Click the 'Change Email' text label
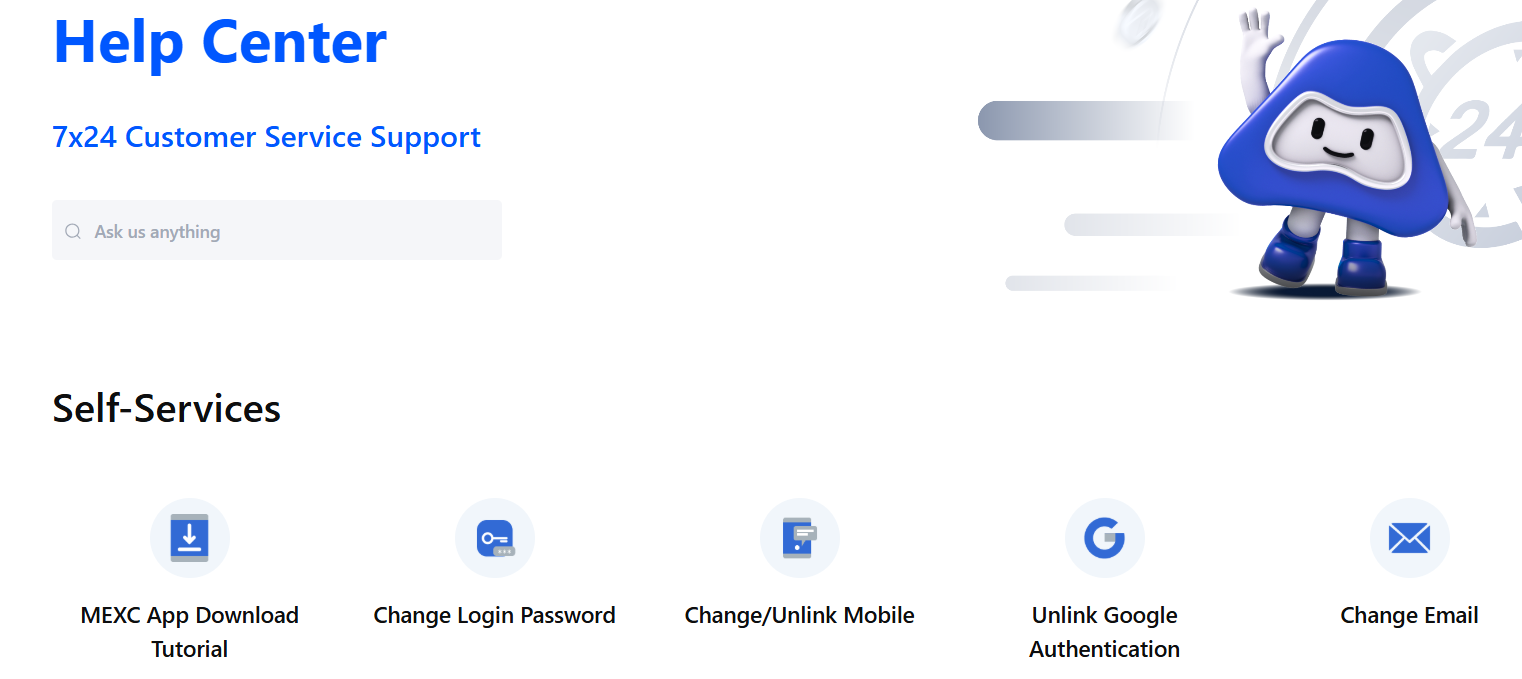 [x=1409, y=615]
